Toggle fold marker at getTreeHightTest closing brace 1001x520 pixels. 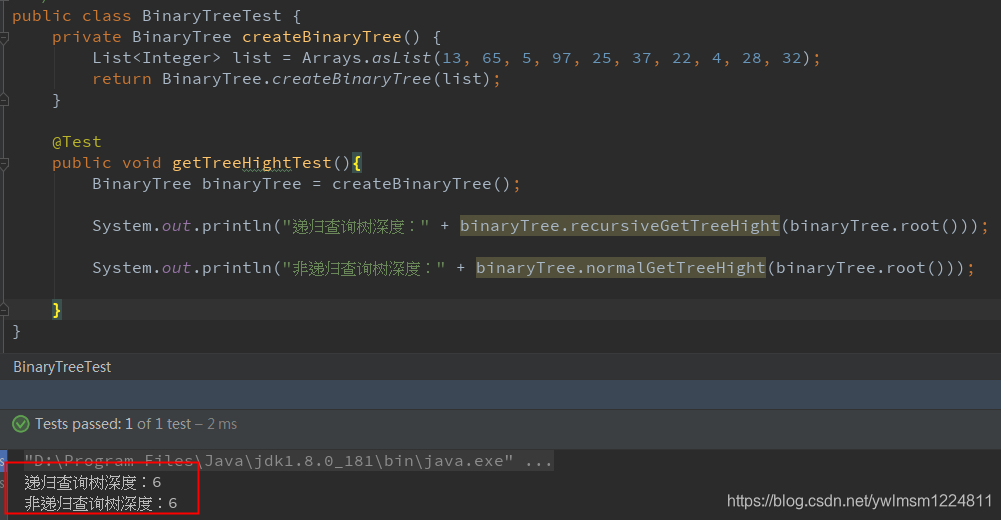(x=4, y=309)
